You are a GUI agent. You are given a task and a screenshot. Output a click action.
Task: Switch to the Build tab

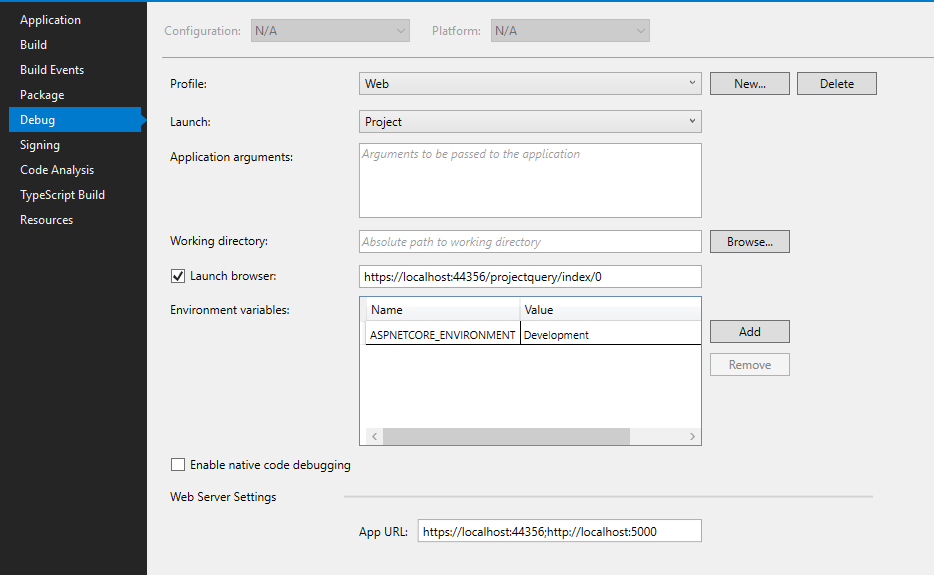coord(34,45)
